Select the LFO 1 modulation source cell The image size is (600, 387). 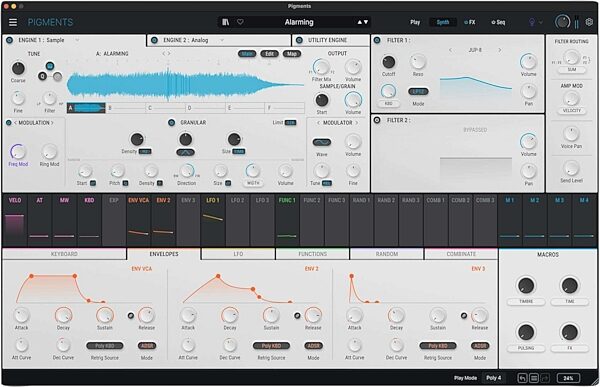coord(213,220)
